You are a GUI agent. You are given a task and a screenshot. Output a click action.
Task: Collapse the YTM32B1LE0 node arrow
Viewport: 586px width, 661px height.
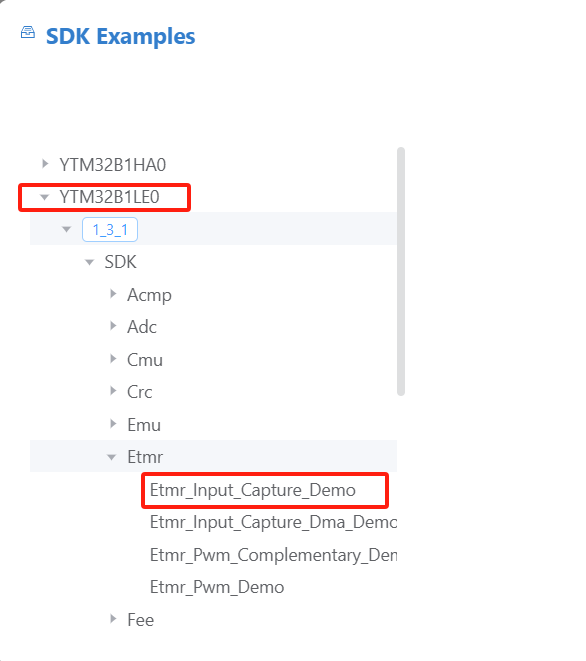pyautogui.click(x=44, y=197)
